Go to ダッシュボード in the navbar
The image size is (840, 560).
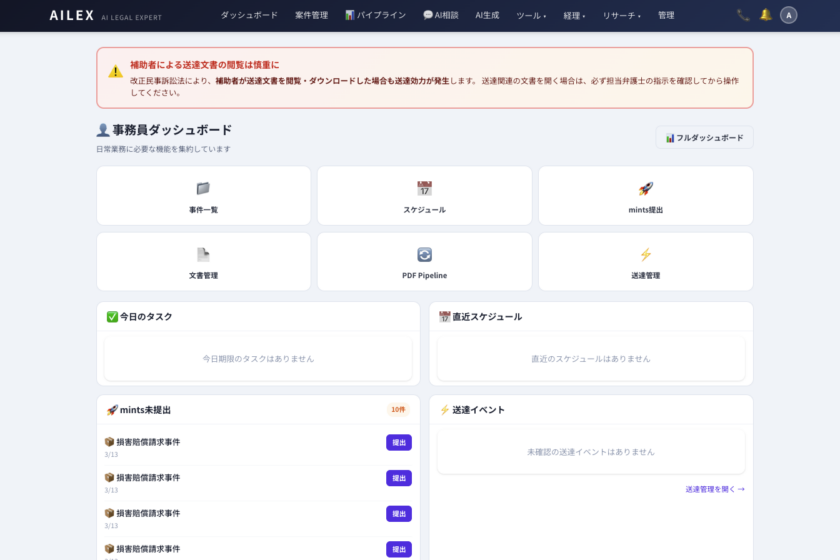(x=249, y=16)
